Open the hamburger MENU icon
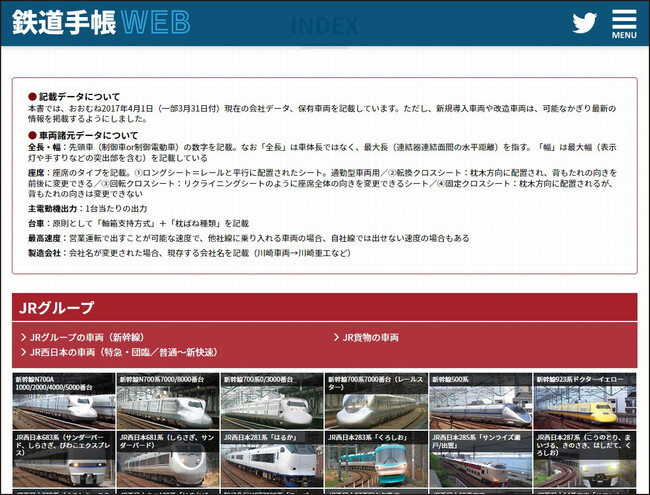 624,24
